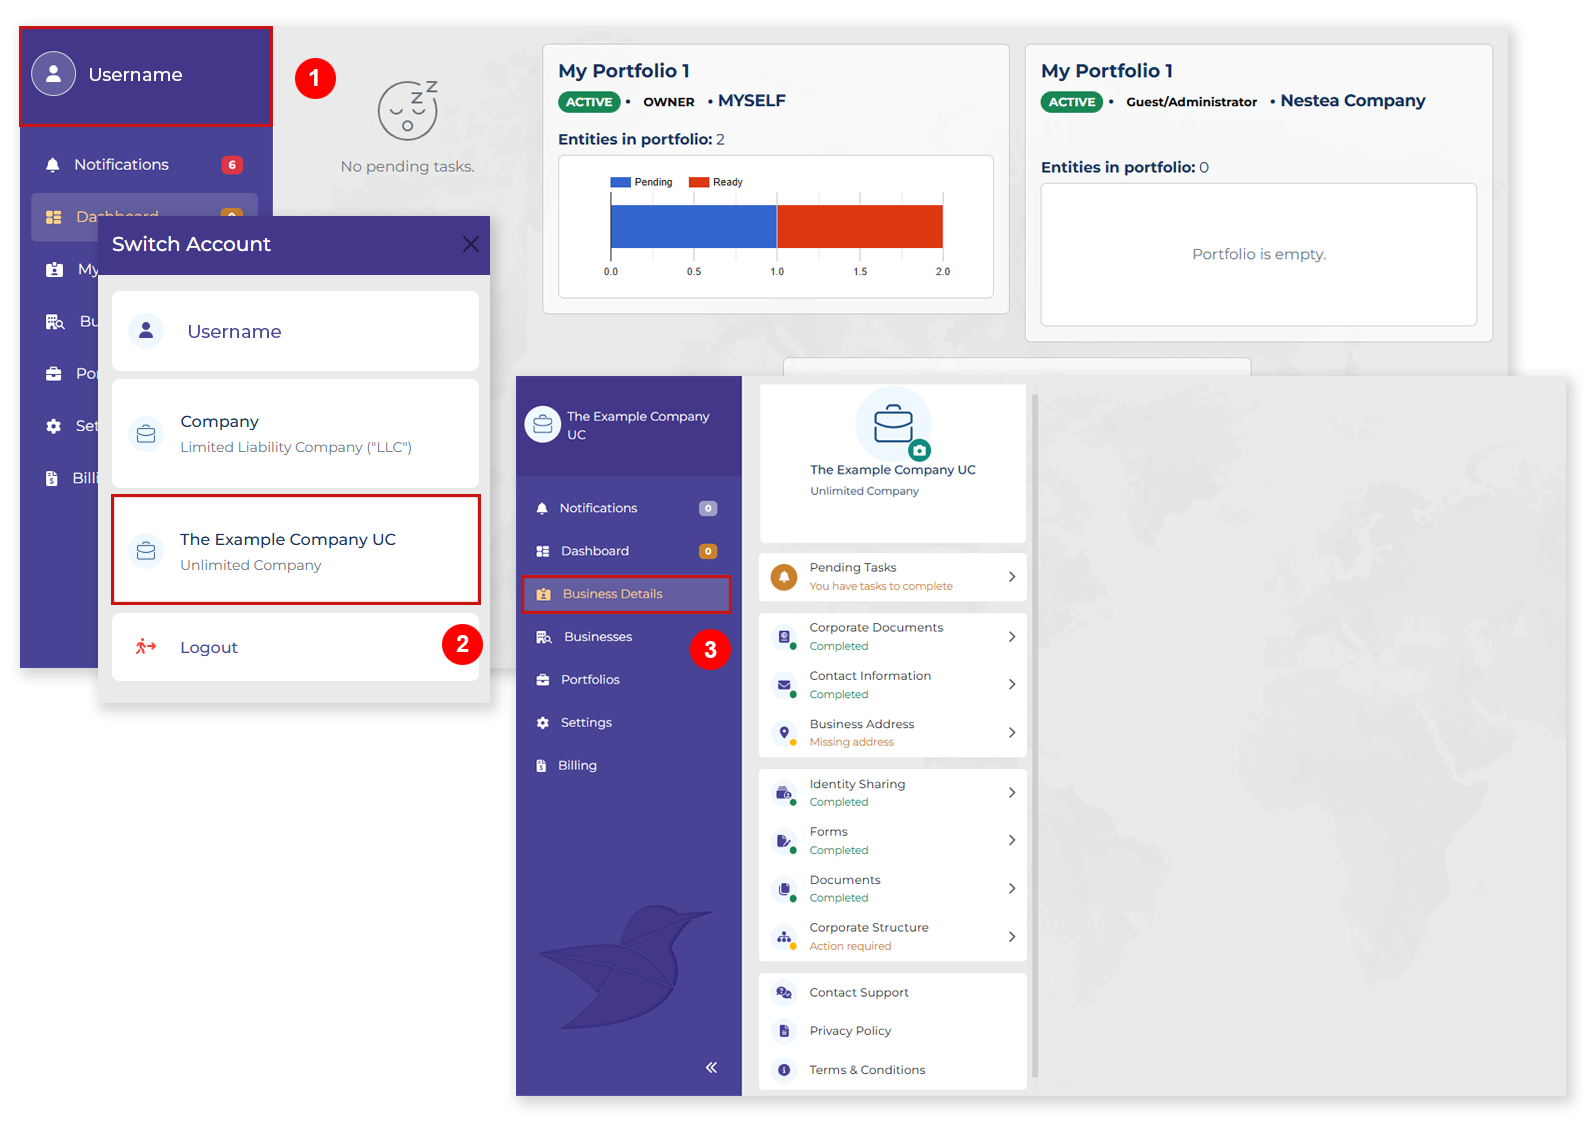The height and width of the screenshot is (1132, 1594).
Task: Click the Pending Tasks orange bell icon
Action: 784,577
